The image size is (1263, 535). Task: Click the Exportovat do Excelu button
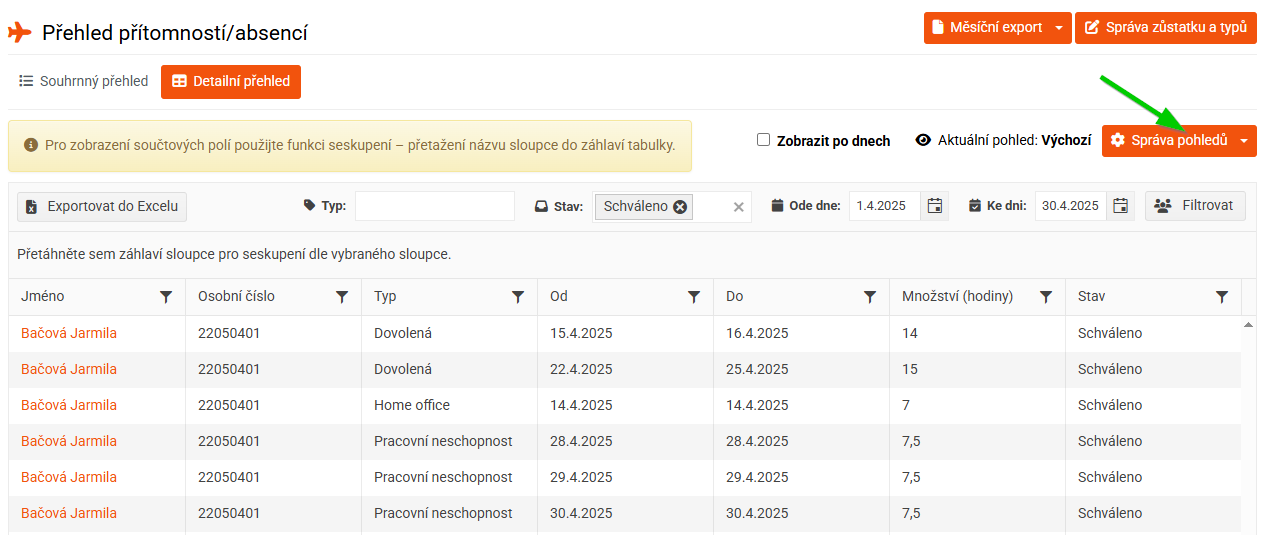[102, 206]
